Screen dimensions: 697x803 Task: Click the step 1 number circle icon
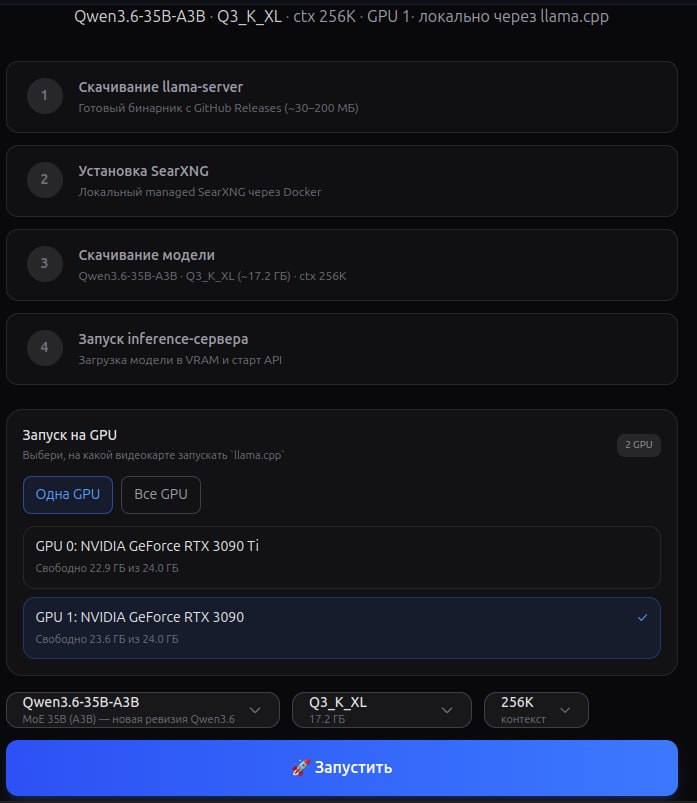(x=45, y=96)
